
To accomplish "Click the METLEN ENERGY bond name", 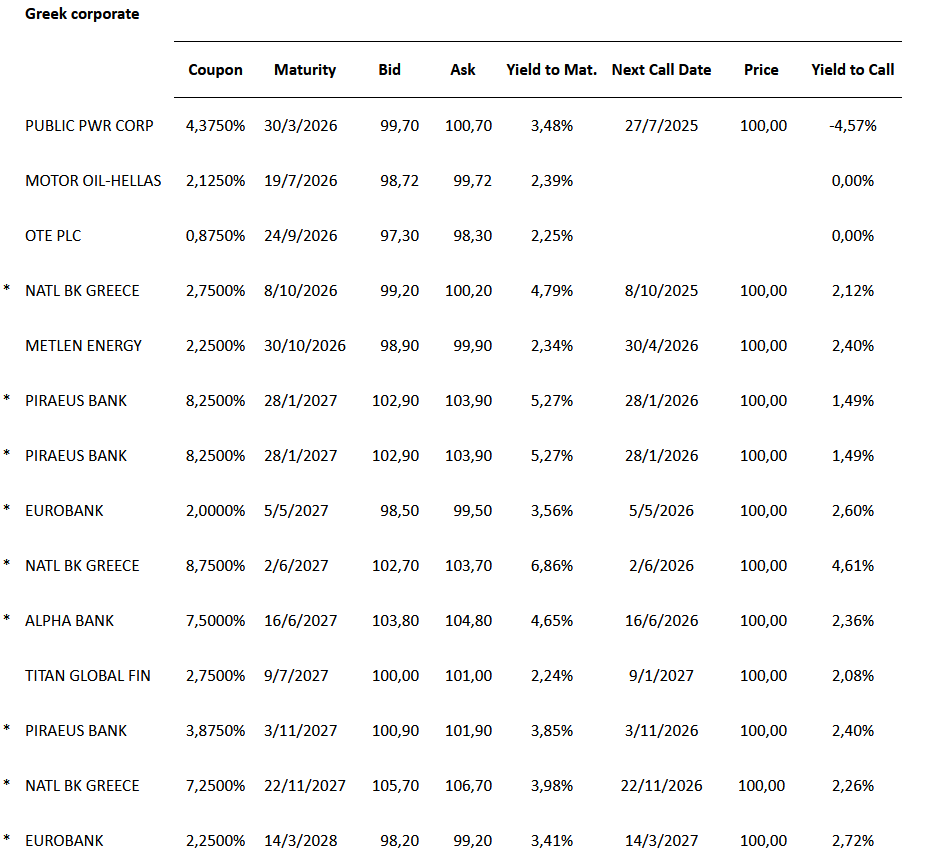I will point(84,346).
